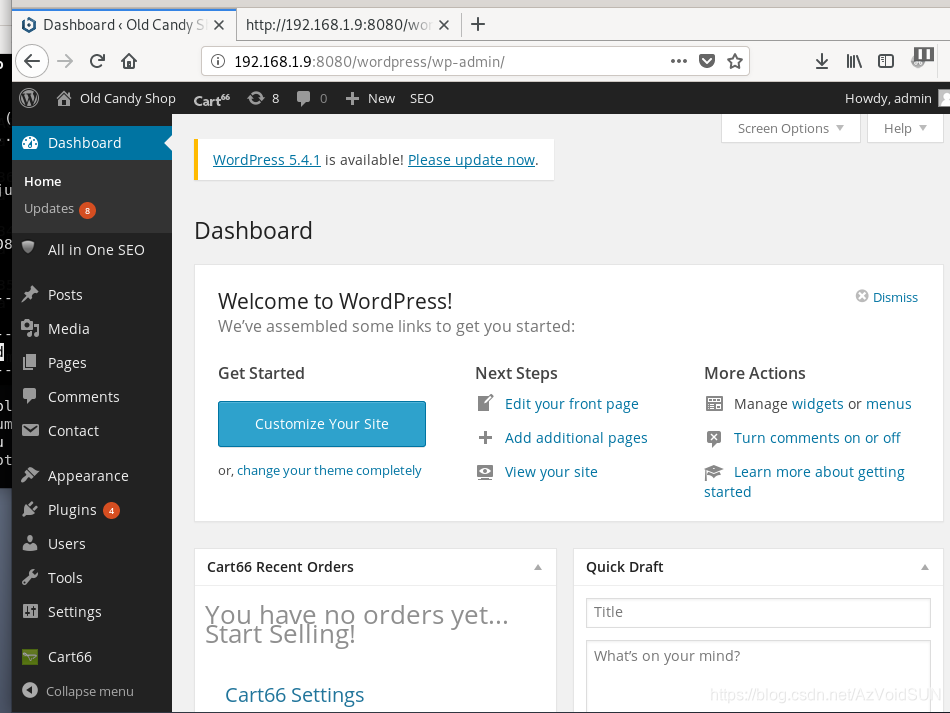The width and height of the screenshot is (950, 713).
Task: Bookmark this page with the star icon
Action: [x=735, y=61]
